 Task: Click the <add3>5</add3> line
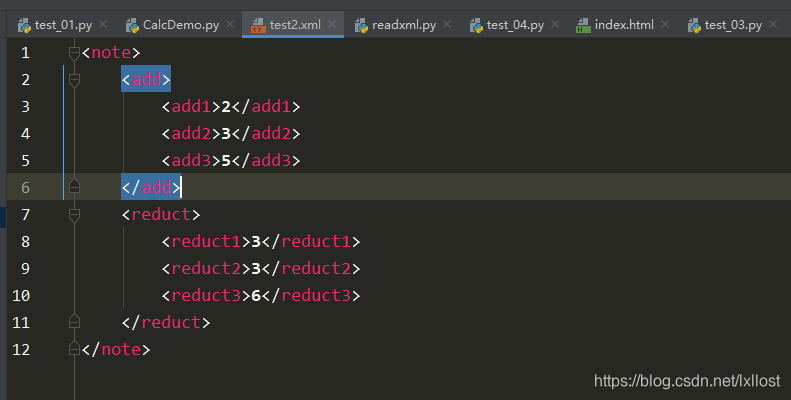231,160
